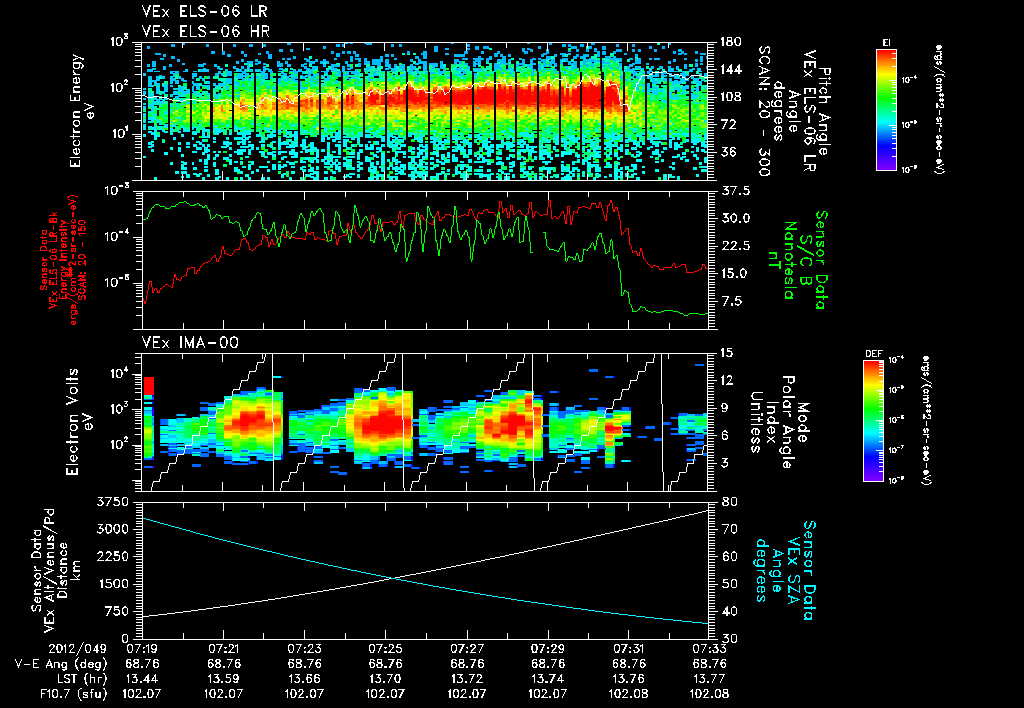The height and width of the screenshot is (708, 1024).
Task: Click the '144' pitch angle tick label
Action: (x=731, y=69)
